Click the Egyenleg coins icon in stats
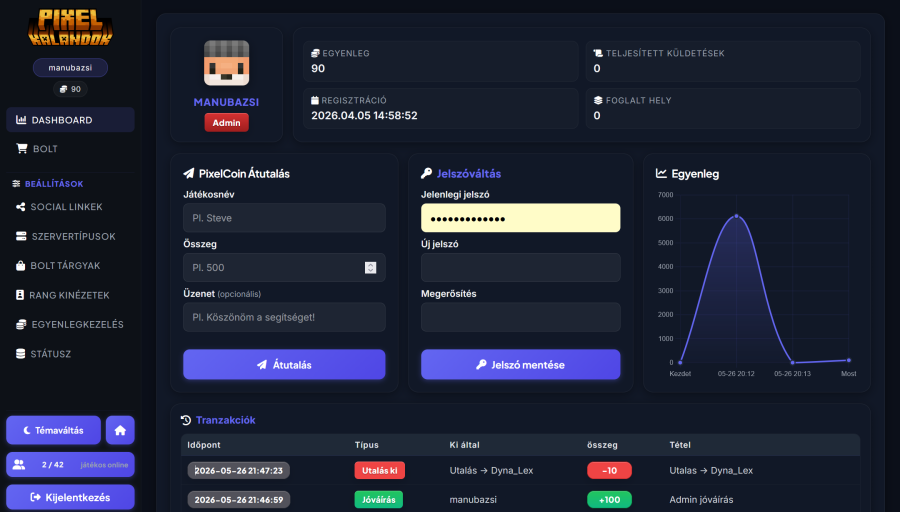The height and width of the screenshot is (512, 900). (315, 53)
